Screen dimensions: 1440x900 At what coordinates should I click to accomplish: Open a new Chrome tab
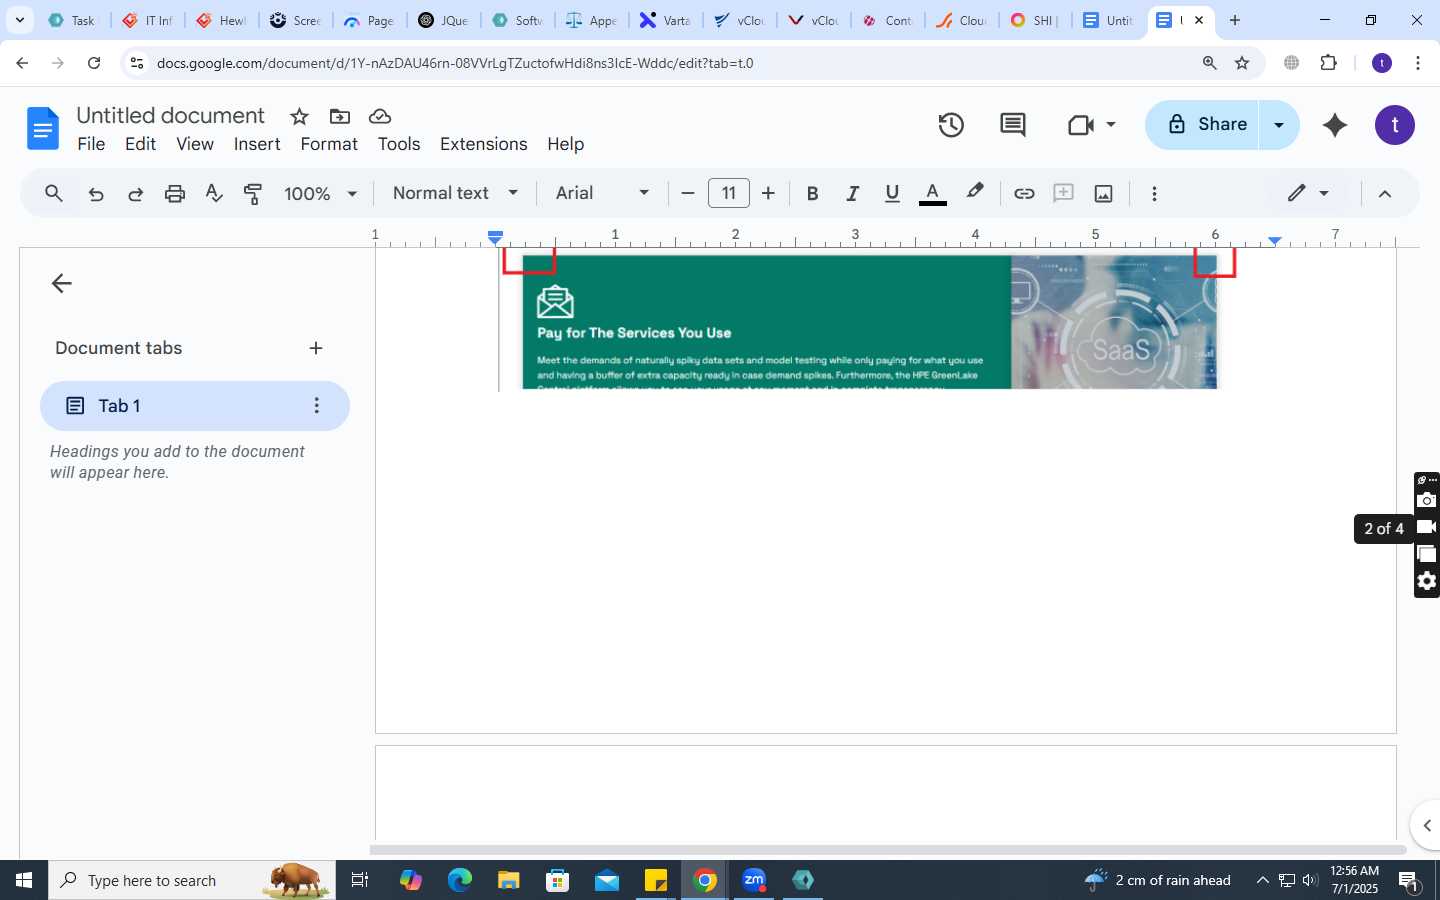pos(1235,20)
